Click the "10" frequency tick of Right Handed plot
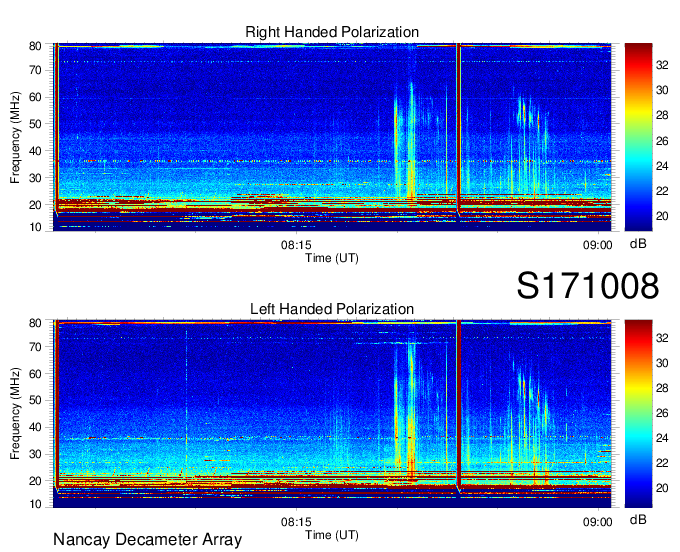 pos(35,227)
